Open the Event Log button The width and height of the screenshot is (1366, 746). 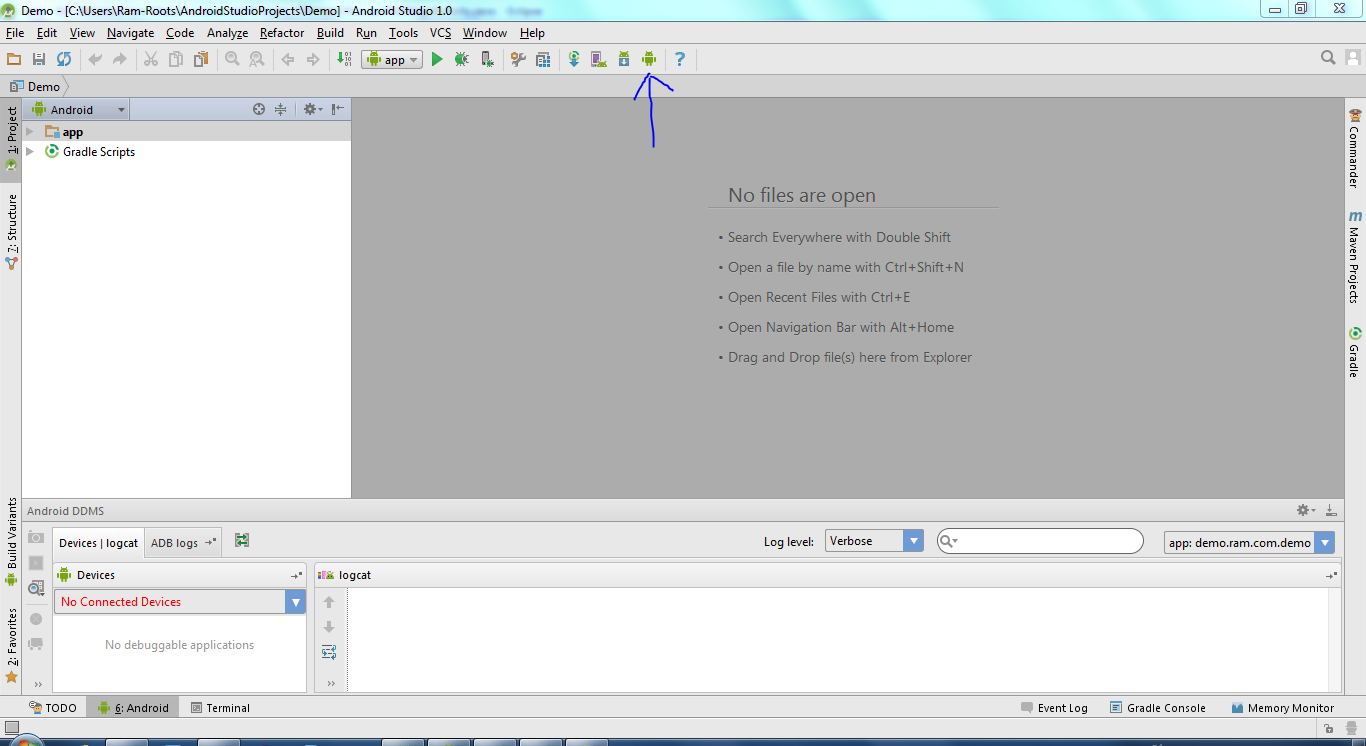point(1054,708)
